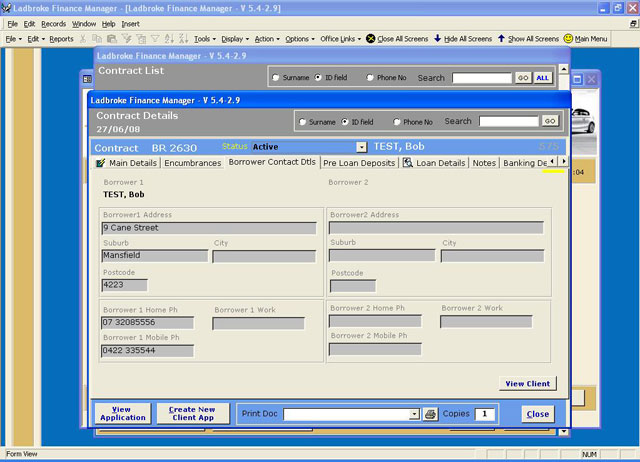Click the Borrower1 Address field 9 Cane Street
Viewport: 640px width, 462px height.
(209, 228)
